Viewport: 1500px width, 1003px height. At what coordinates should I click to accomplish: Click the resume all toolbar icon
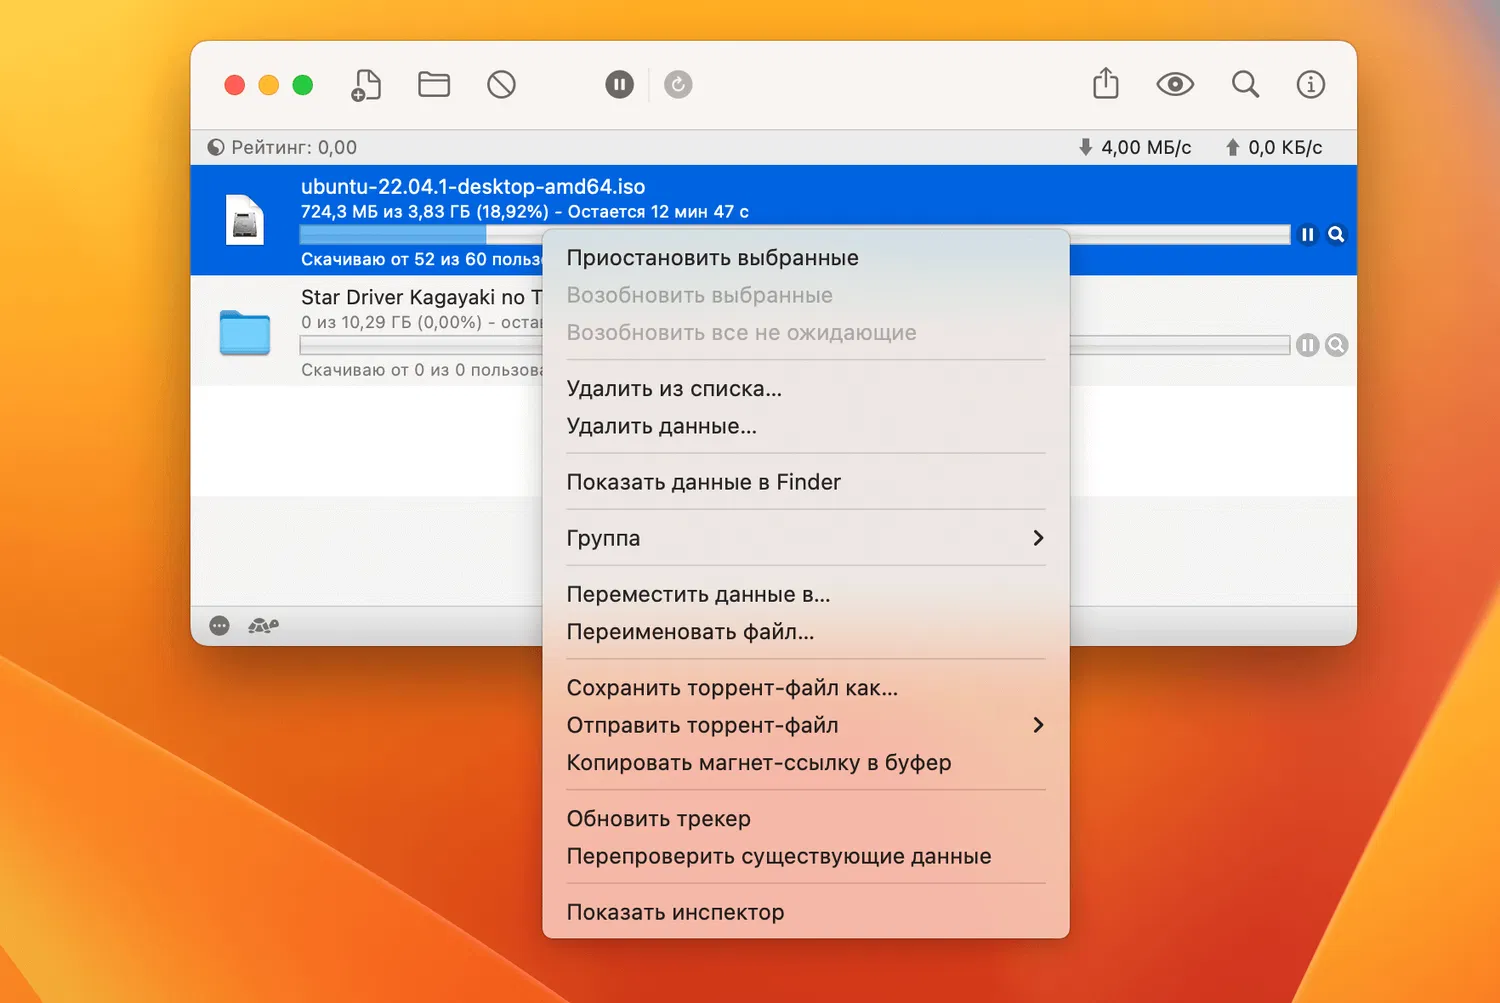coord(678,85)
